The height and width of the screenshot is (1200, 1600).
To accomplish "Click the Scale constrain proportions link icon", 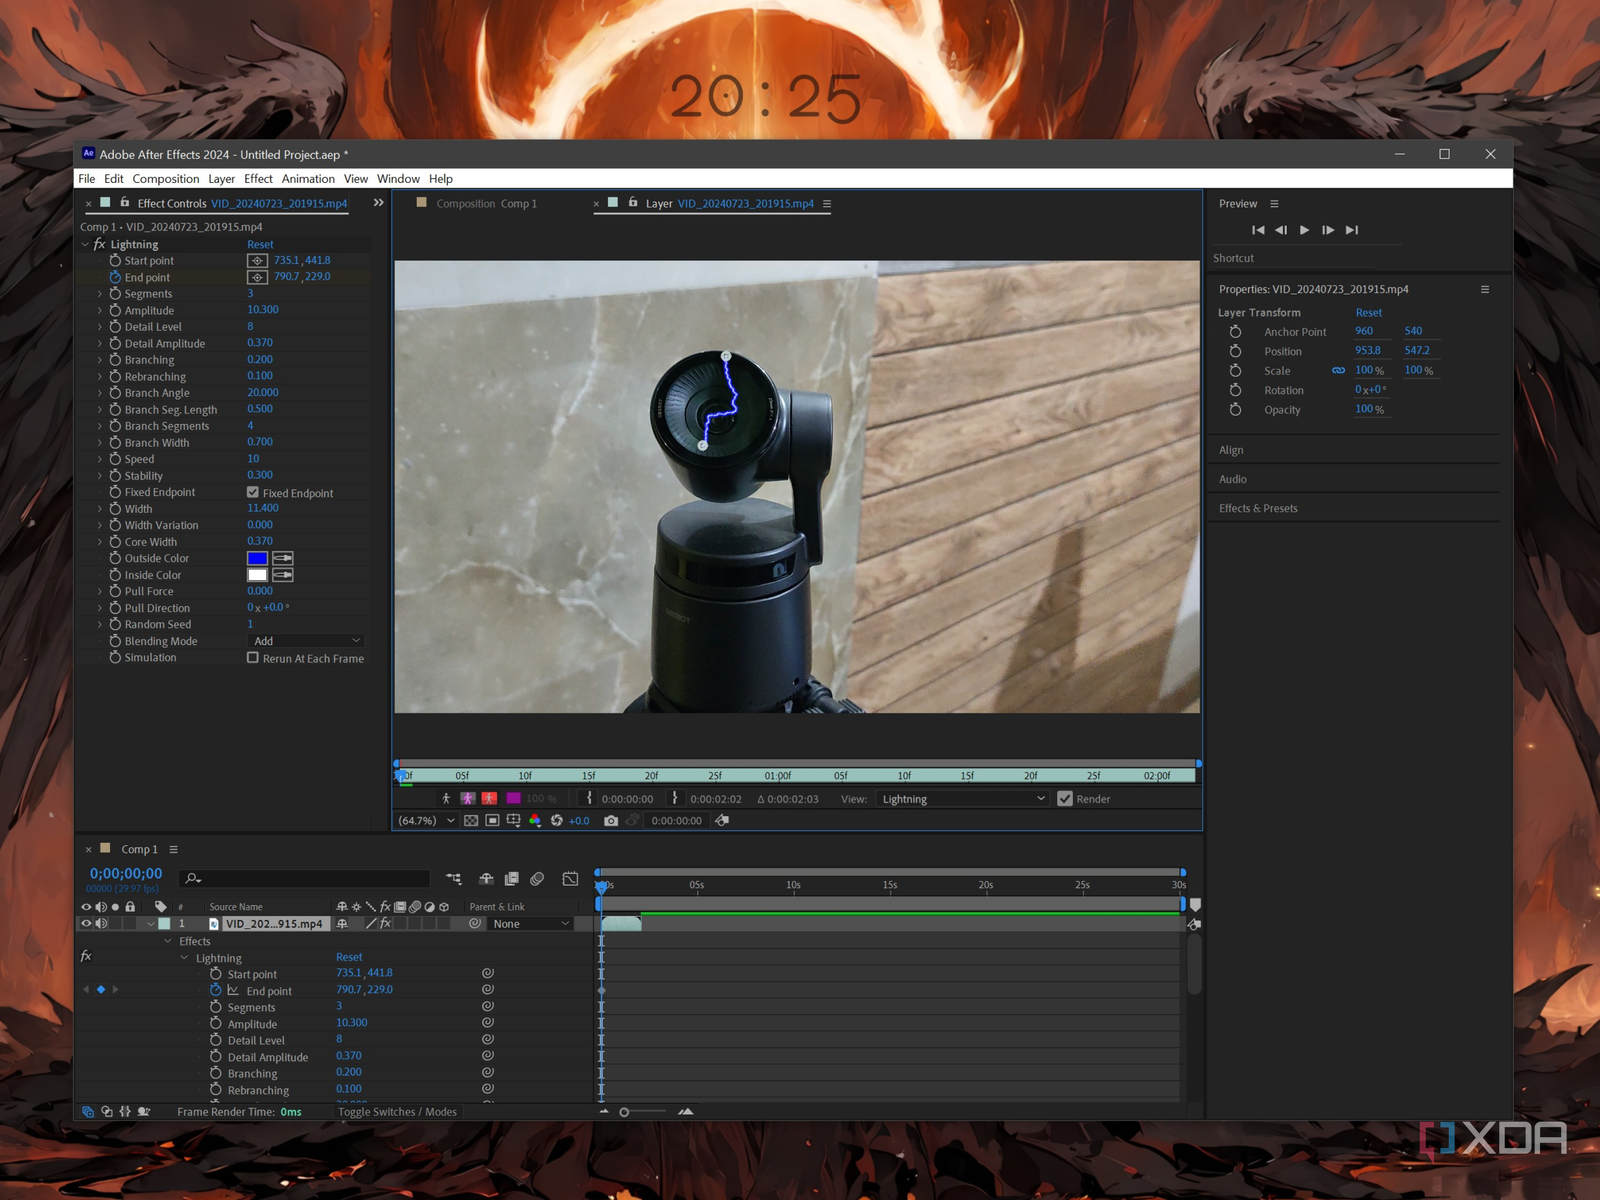I will pos(1338,370).
